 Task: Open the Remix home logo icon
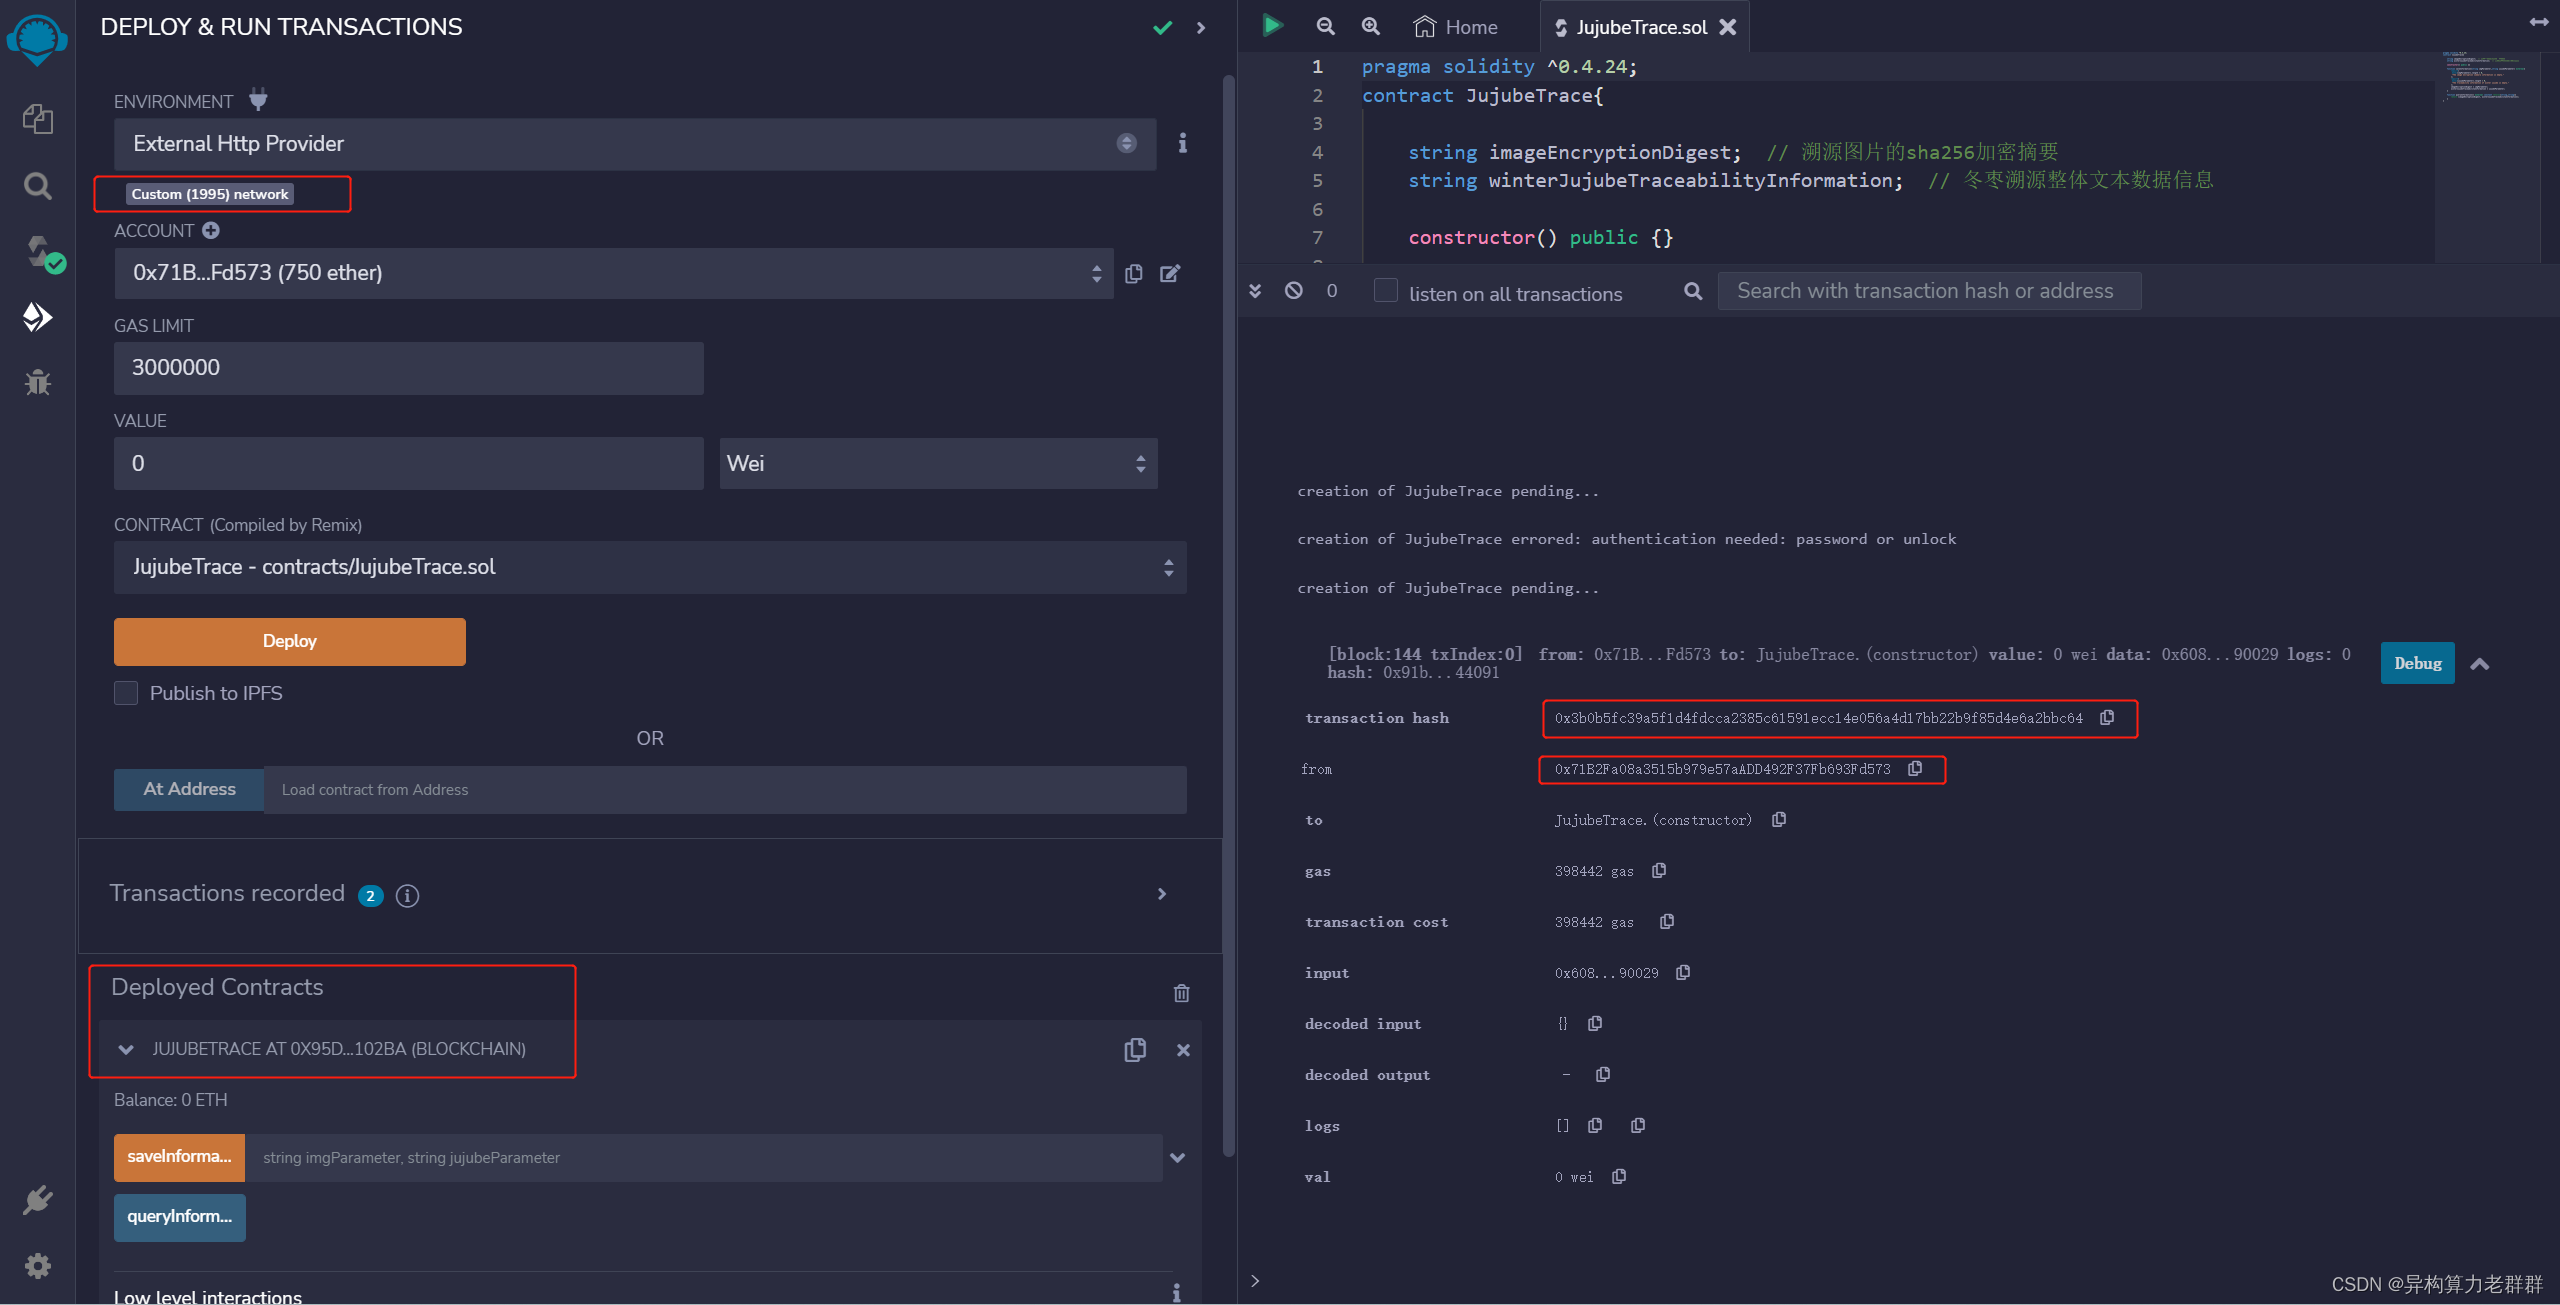tap(37, 40)
